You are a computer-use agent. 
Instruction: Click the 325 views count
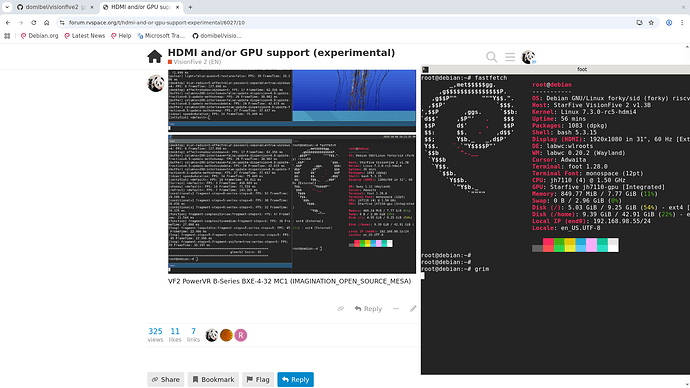click(x=155, y=334)
